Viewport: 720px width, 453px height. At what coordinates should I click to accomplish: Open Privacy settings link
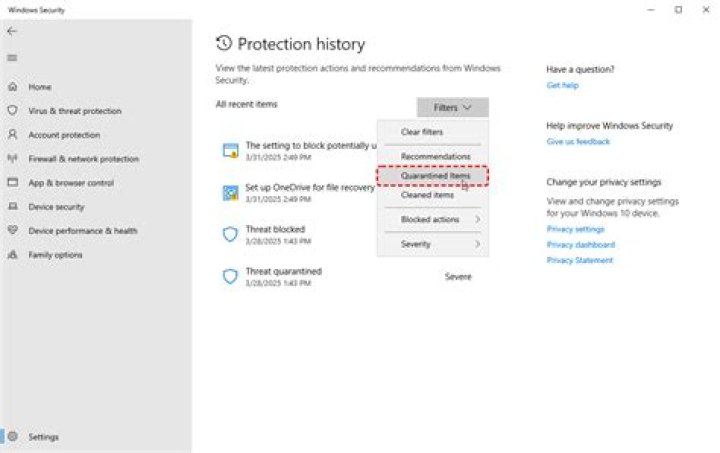pyautogui.click(x=575, y=229)
